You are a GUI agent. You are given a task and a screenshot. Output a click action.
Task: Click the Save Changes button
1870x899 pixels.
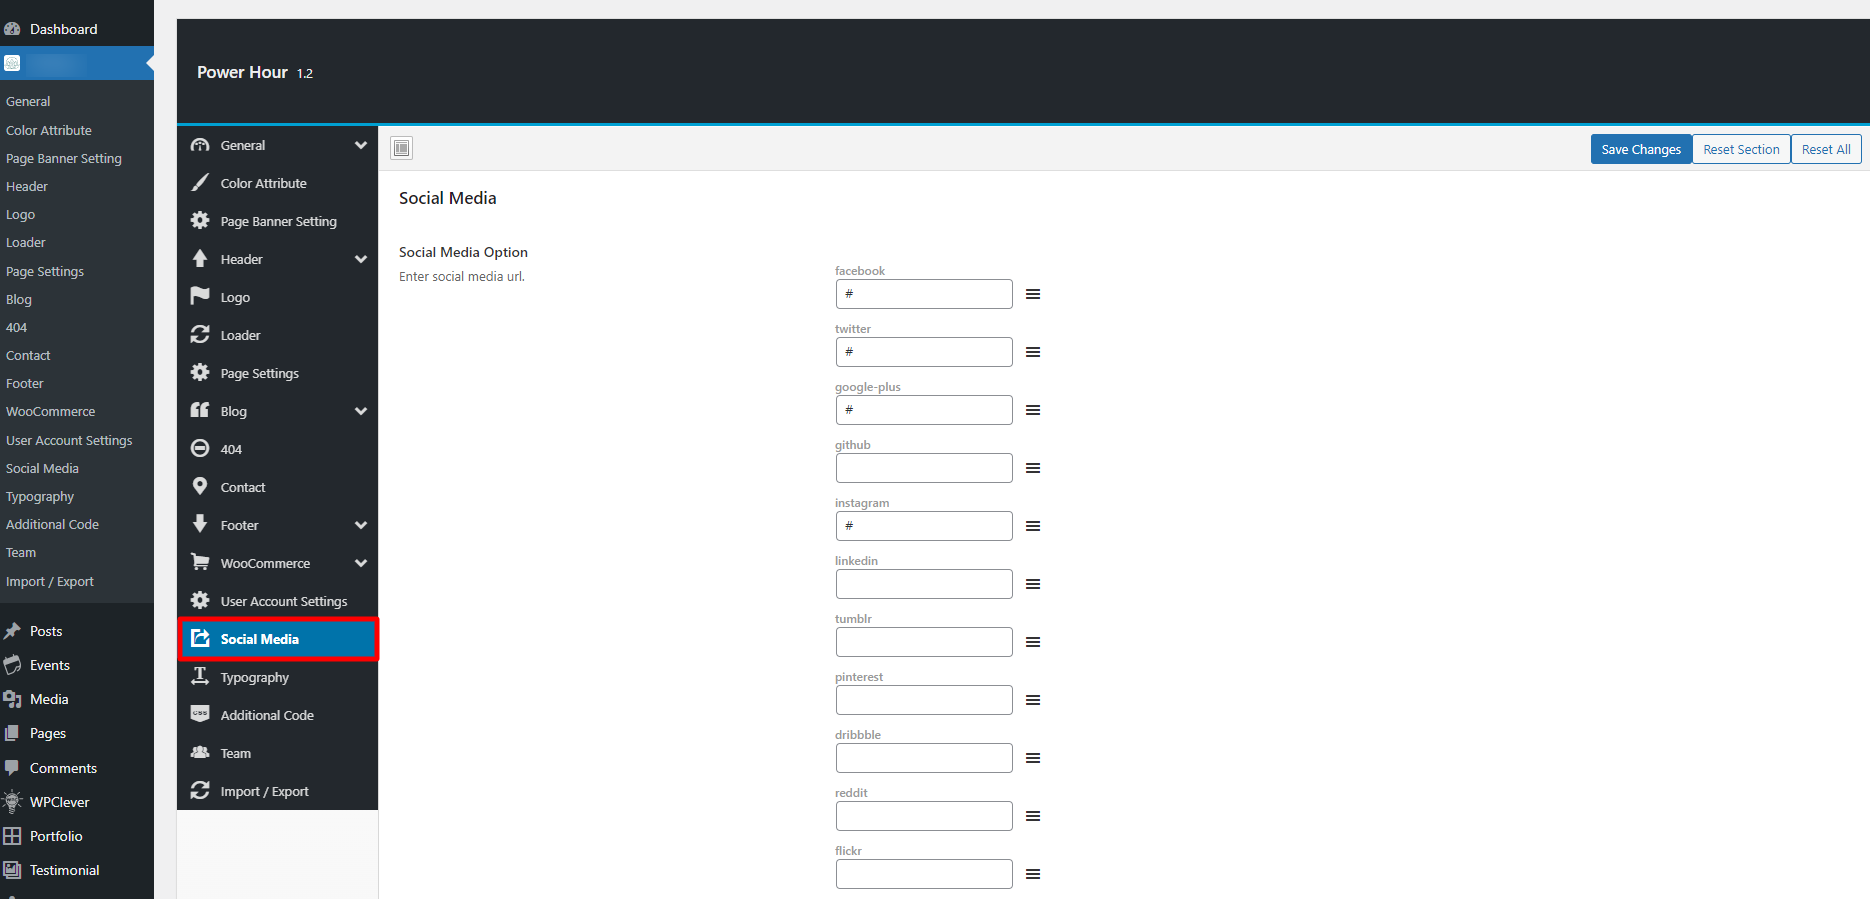1641,149
